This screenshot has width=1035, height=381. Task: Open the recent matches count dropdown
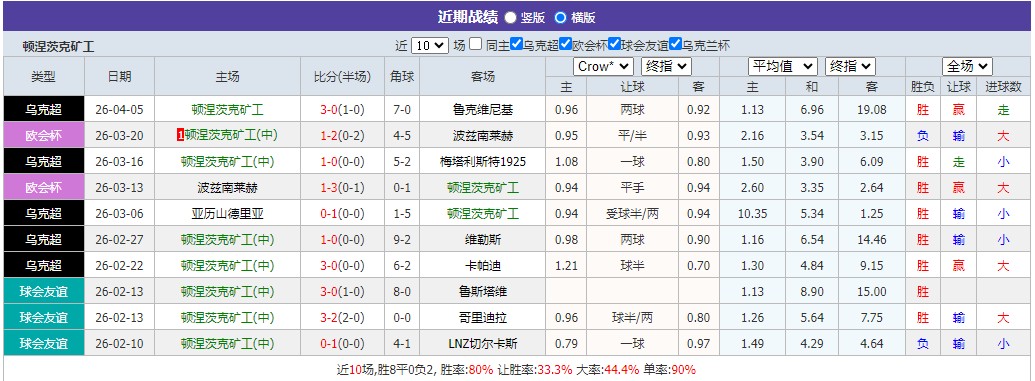coord(430,46)
